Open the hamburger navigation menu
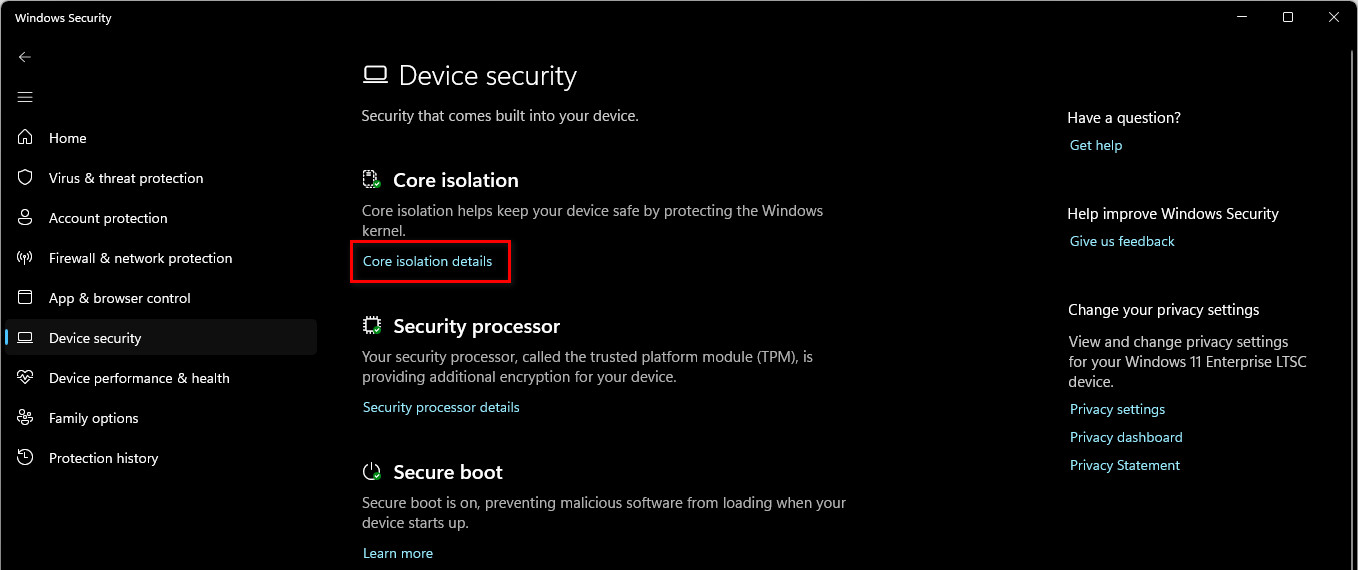Viewport: 1358px width, 570px height. click(25, 97)
